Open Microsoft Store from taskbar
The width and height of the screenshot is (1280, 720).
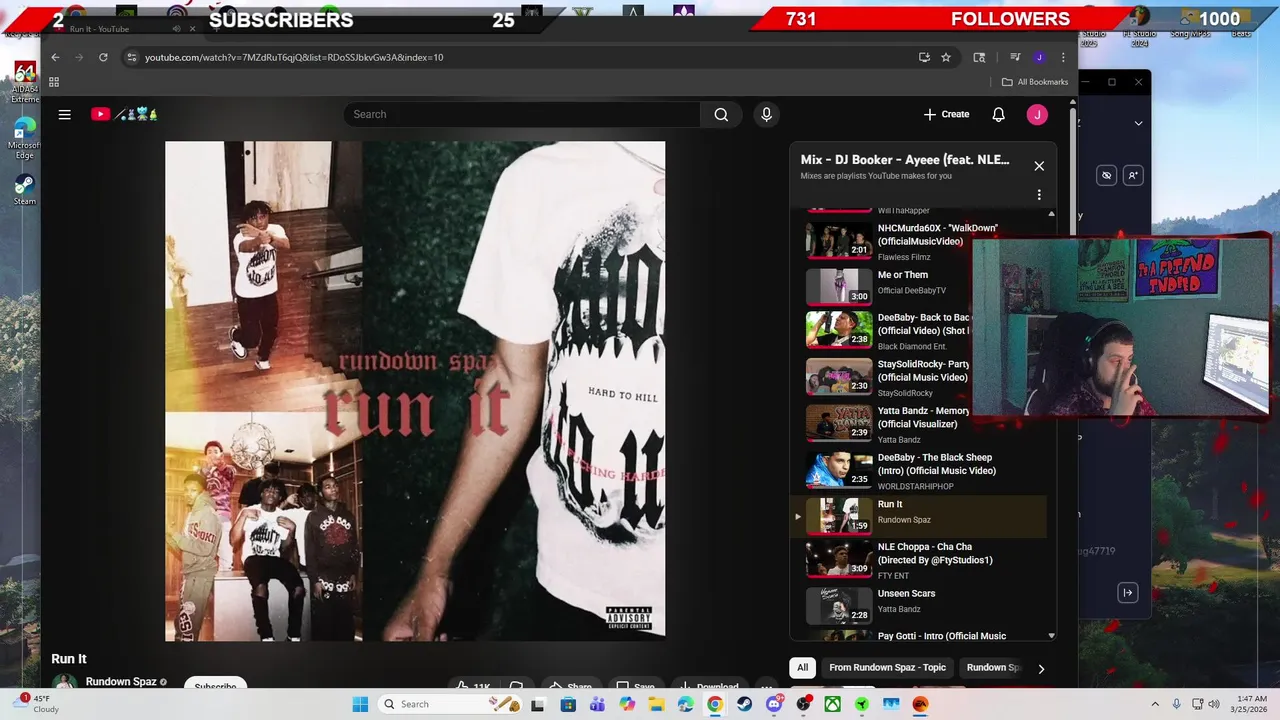point(567,704)
